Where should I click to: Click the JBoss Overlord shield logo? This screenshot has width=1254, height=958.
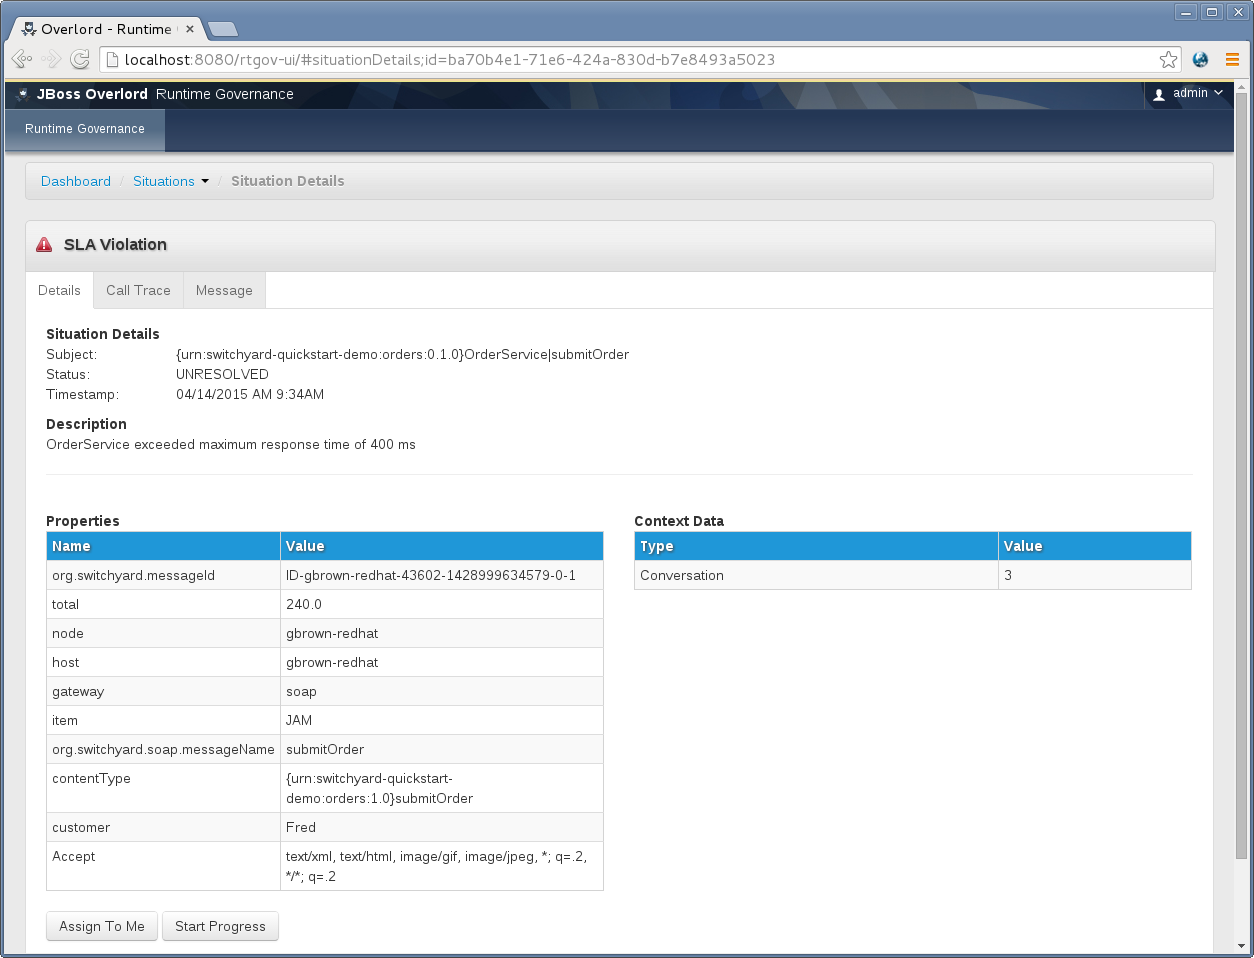point(21,94)
